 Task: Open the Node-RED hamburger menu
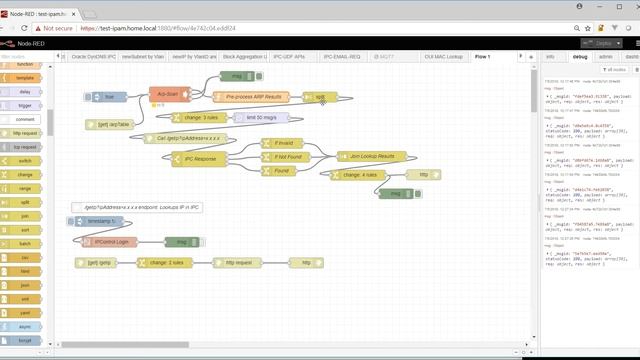point(637,43)
